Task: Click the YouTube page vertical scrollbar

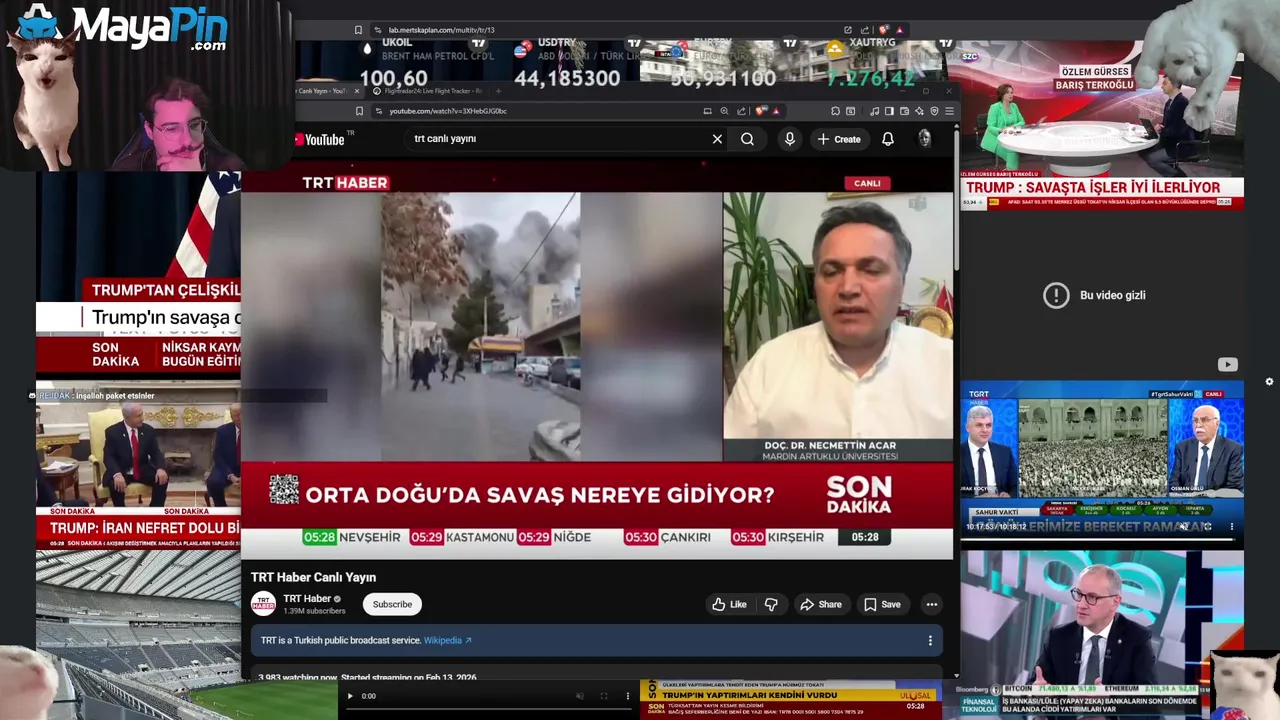Action: pos(956,200)
